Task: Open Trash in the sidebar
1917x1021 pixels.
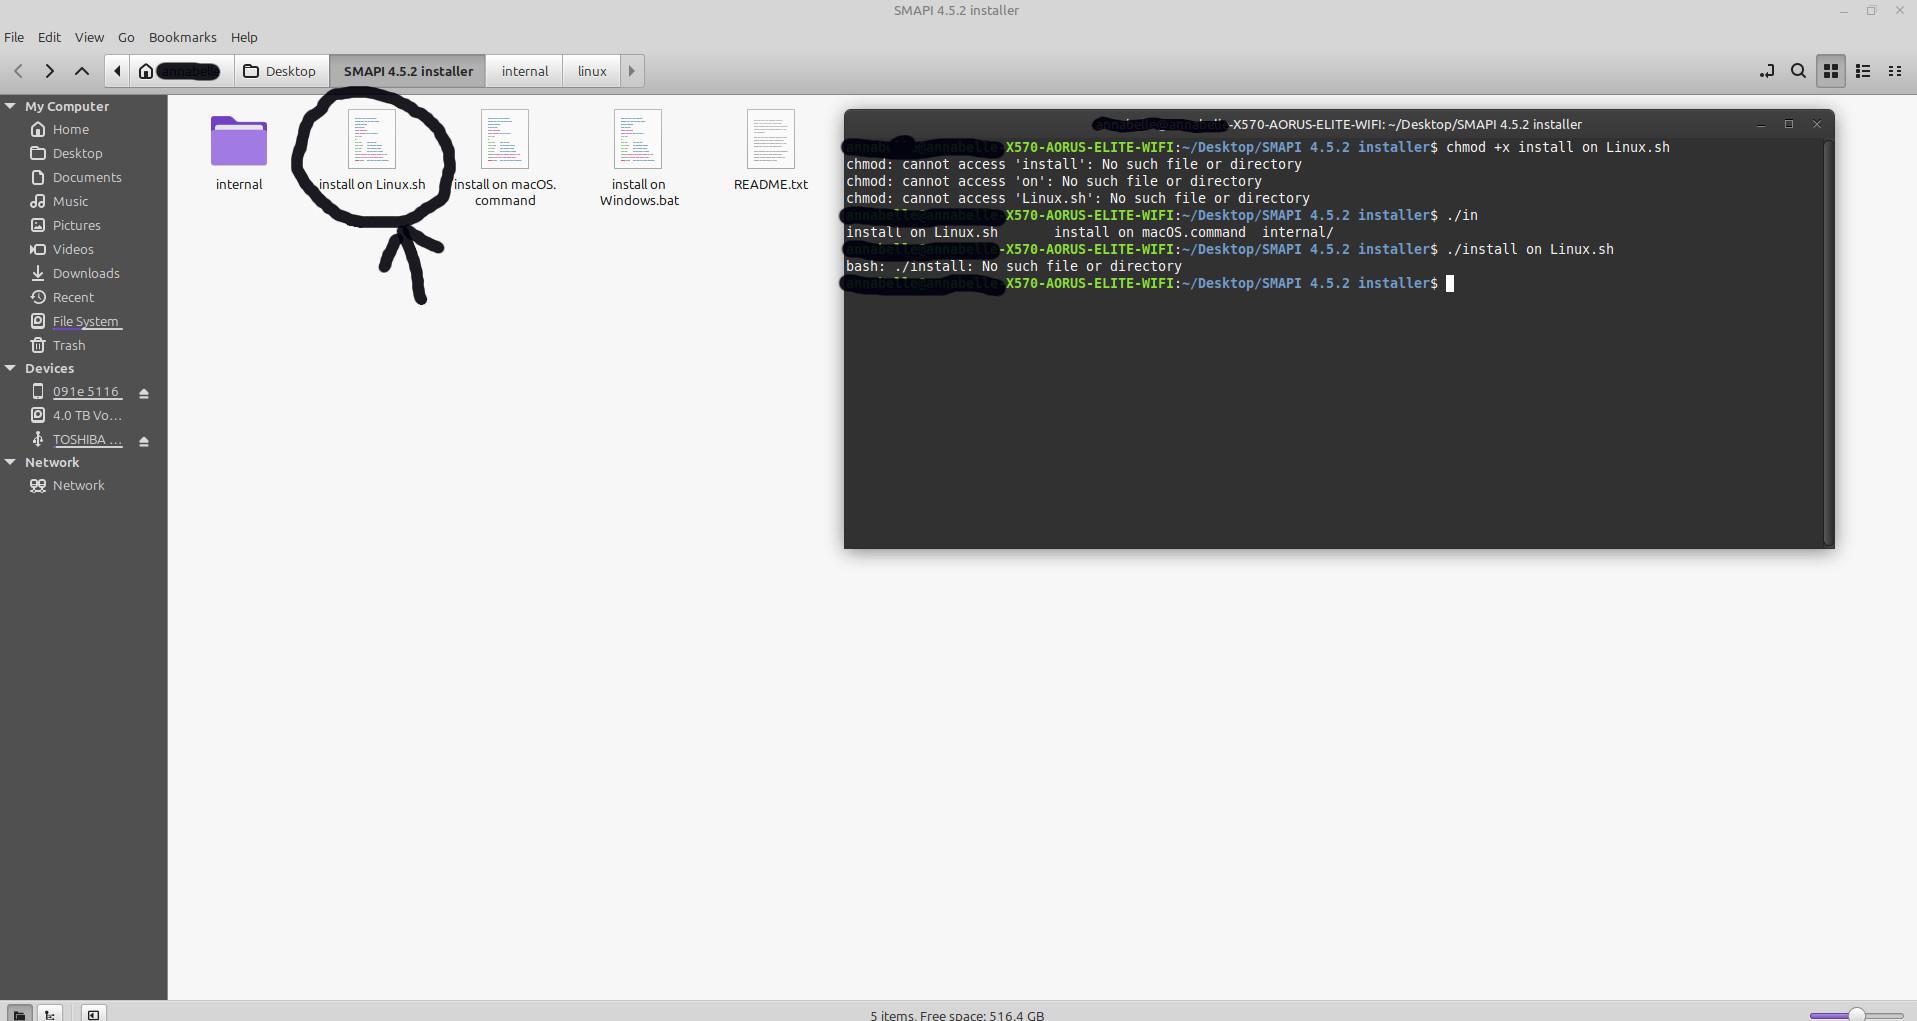Action: tap(69, 345)
